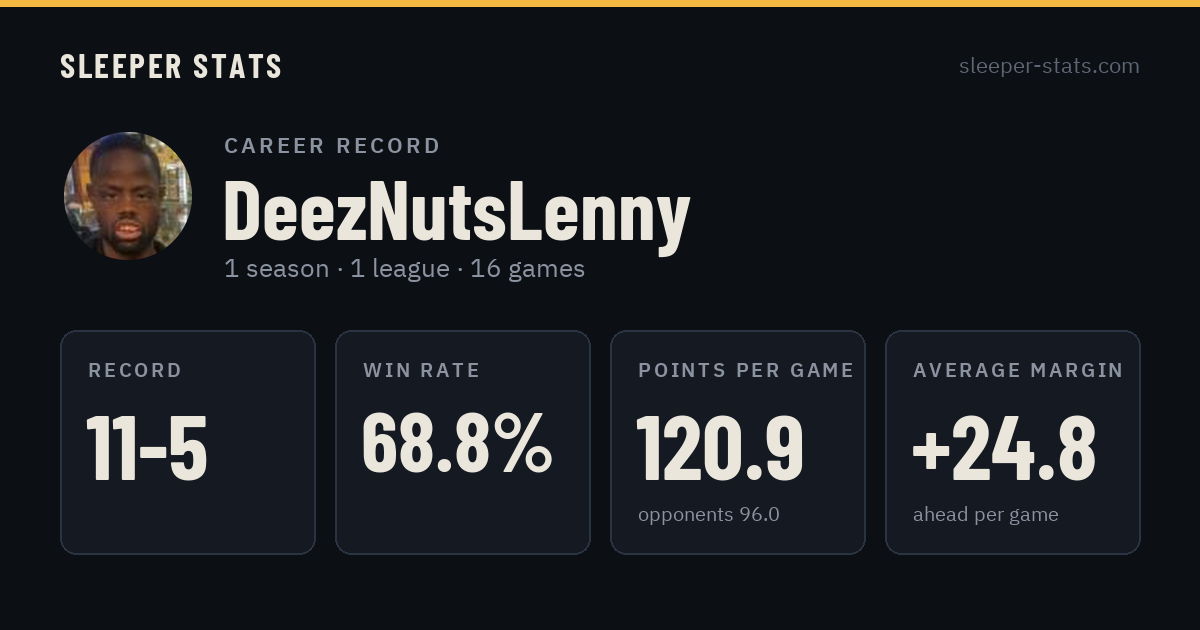Select the POINTS PER GAME card label

(746, 370)
